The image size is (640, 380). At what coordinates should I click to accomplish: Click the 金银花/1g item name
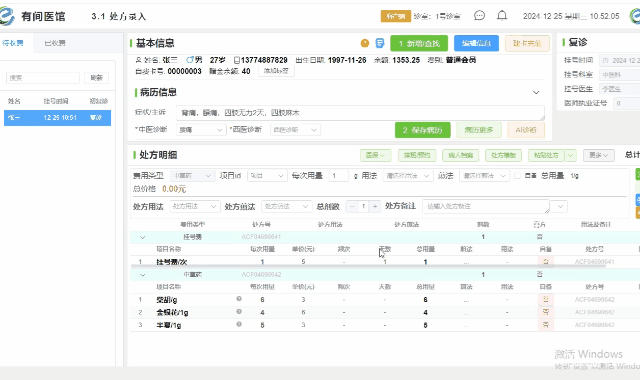pos(172,312)
